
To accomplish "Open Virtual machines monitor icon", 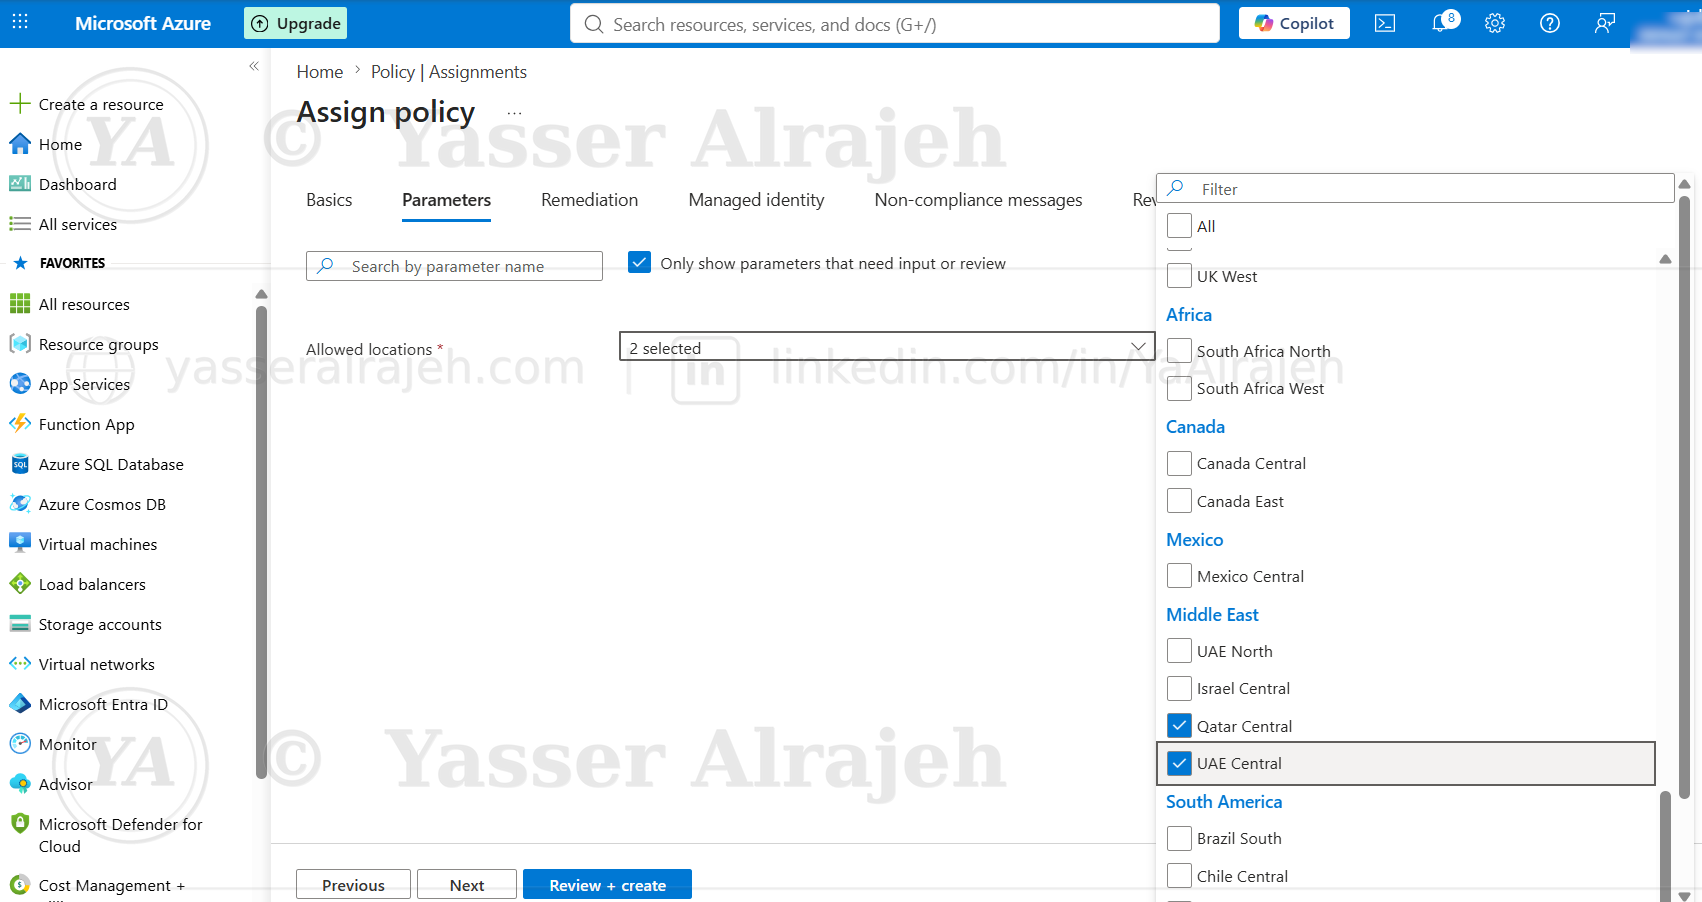I will point(20,544).
